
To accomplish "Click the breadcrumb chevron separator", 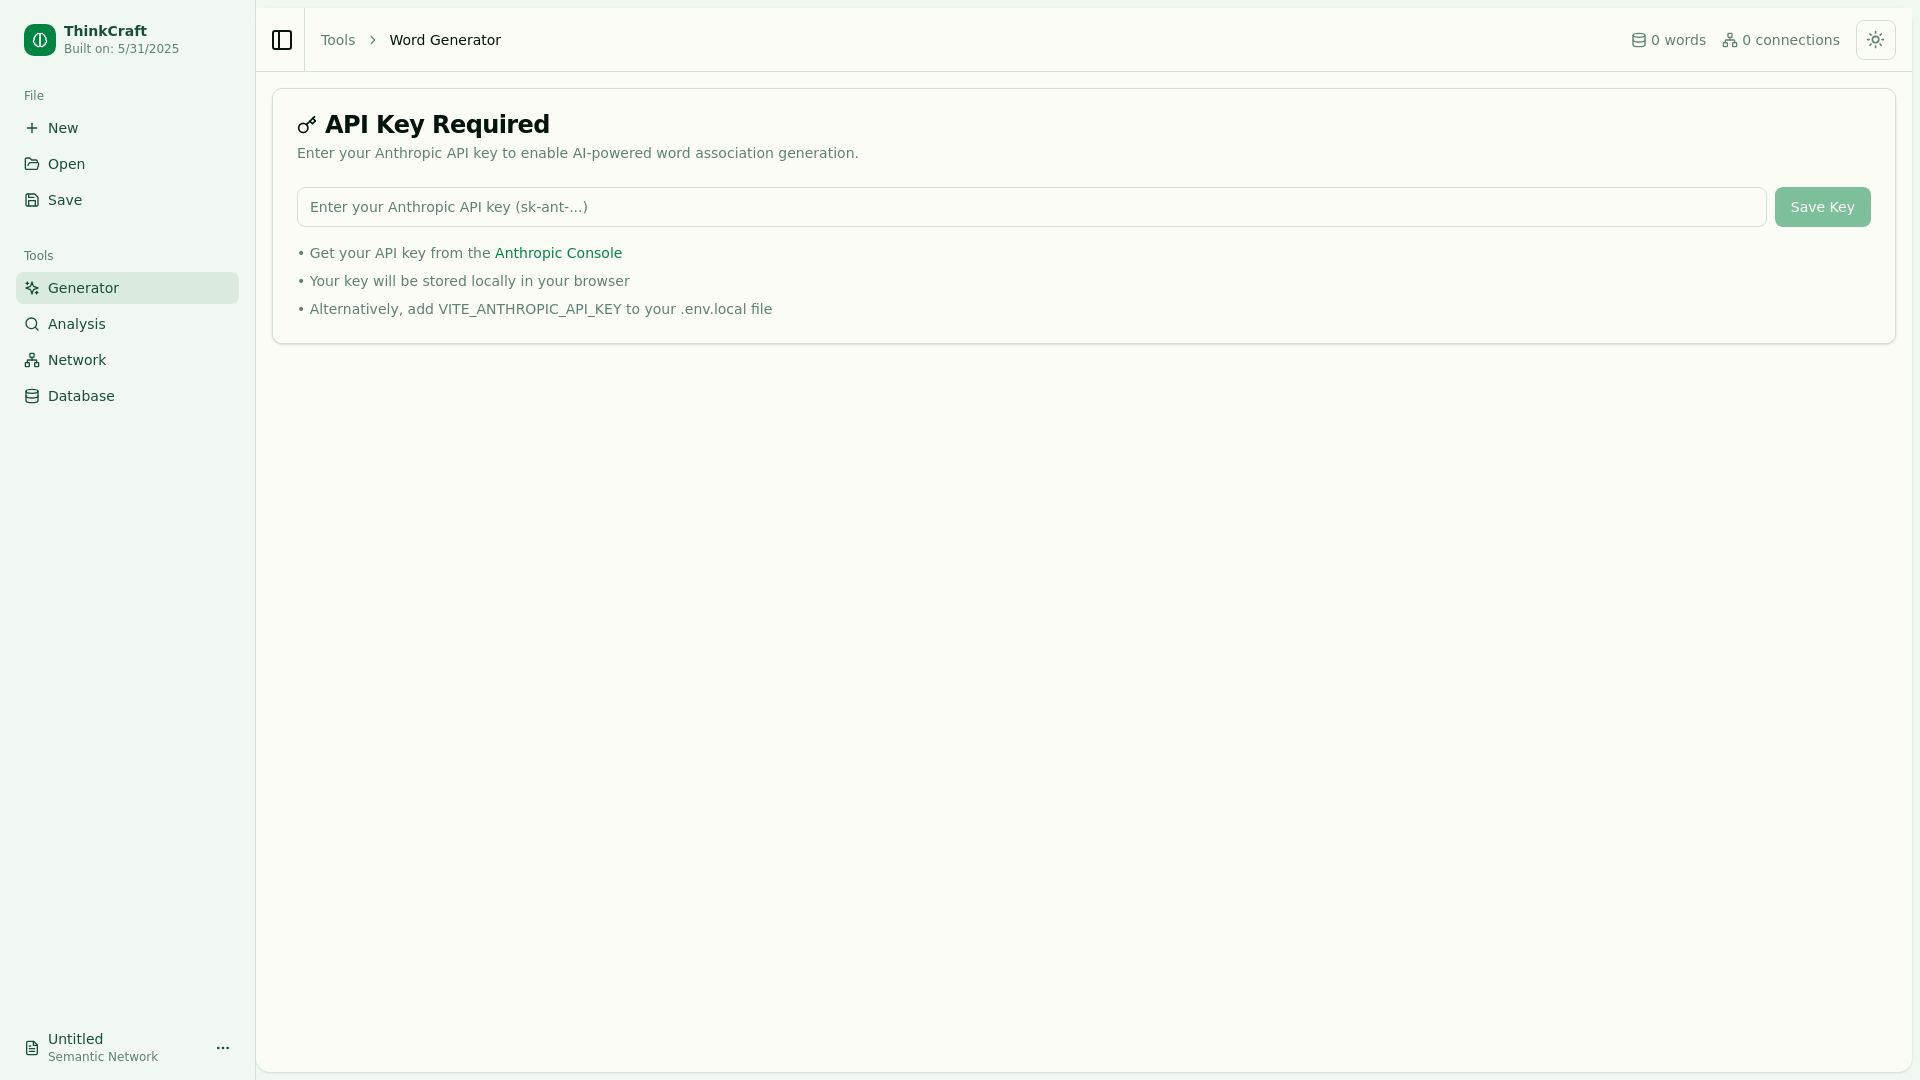I will click(372, 40).
